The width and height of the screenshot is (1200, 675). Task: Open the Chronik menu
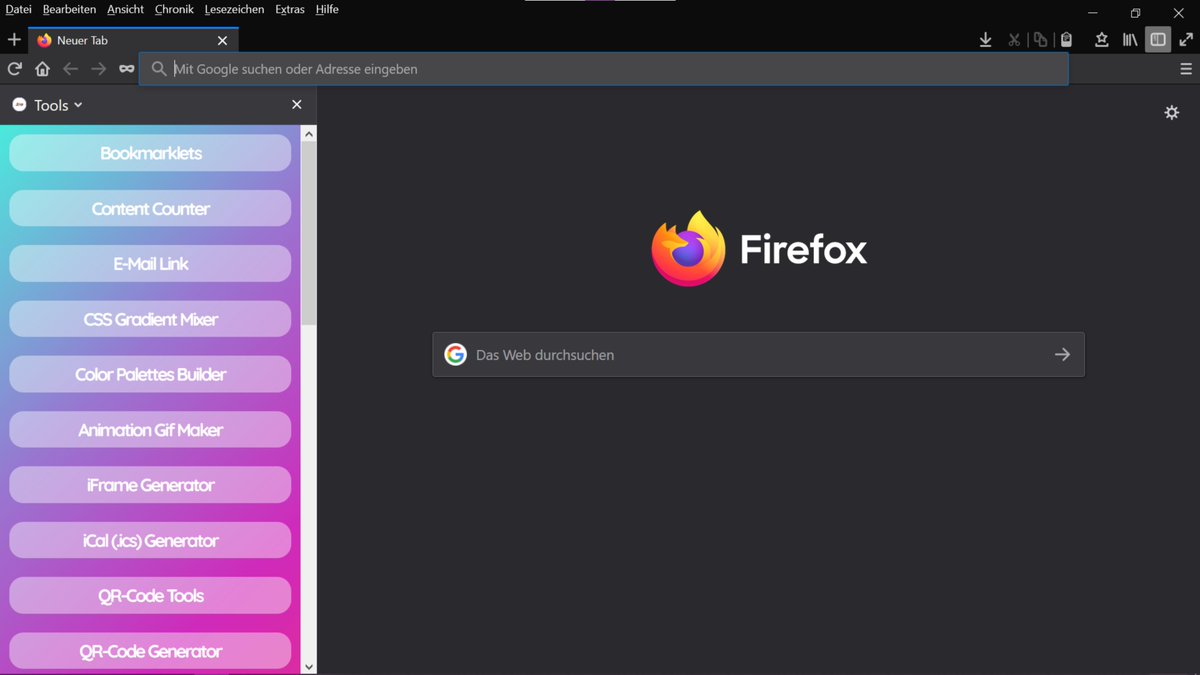tap(174, 9)
